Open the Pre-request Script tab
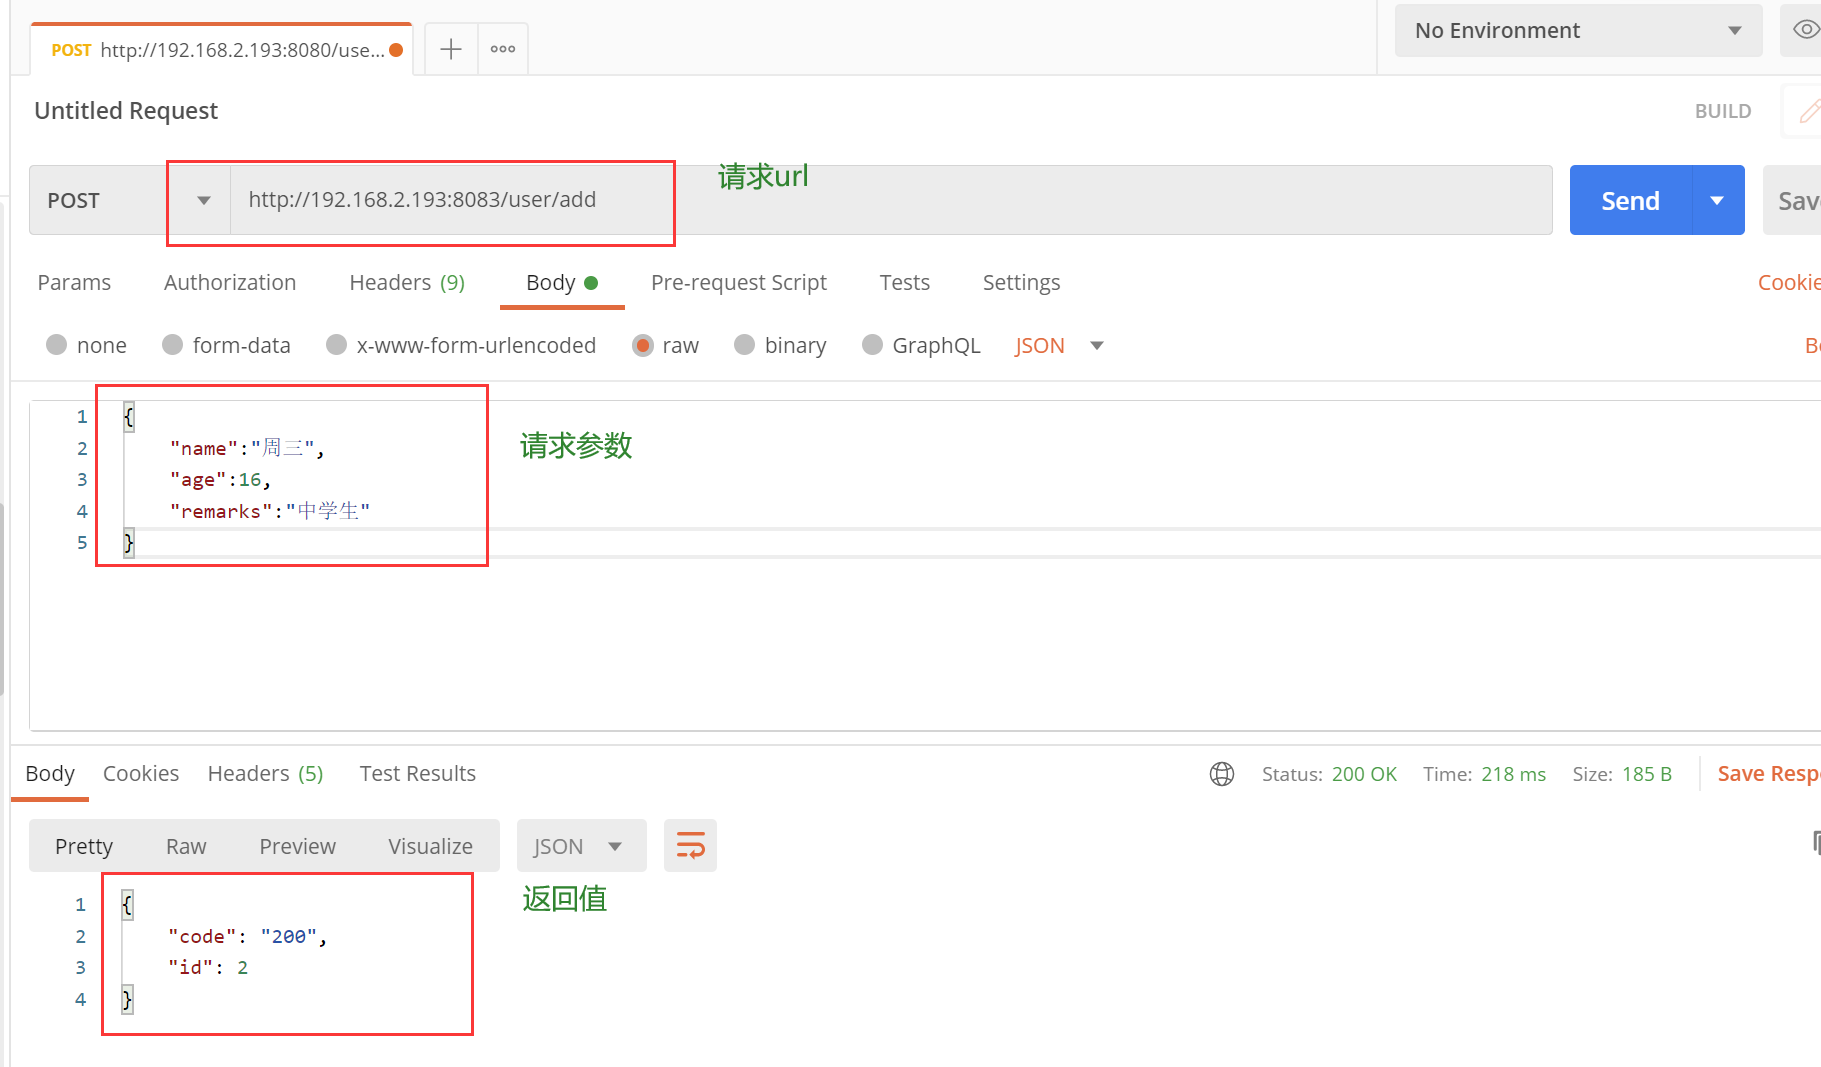 point(739,283)
